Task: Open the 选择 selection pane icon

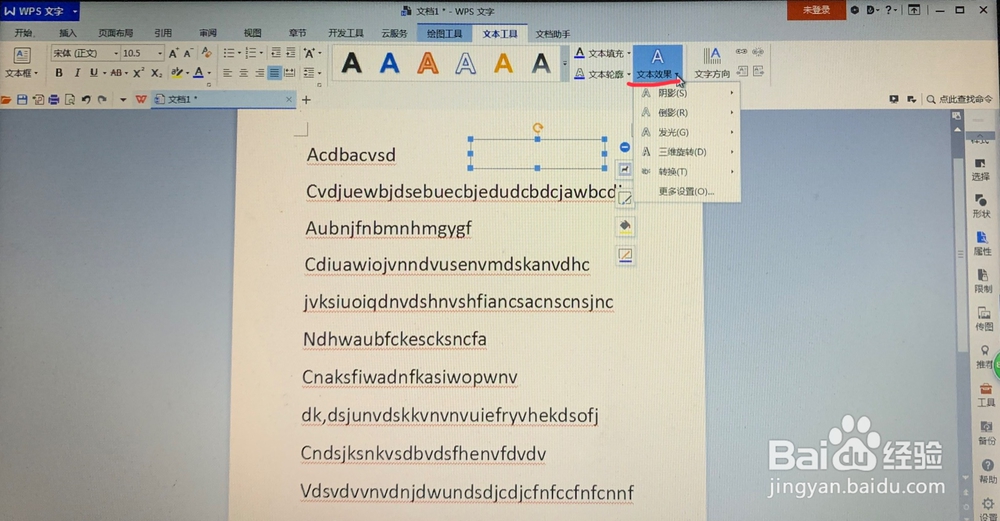Action: pyautogui.click(x=981, y=169)
